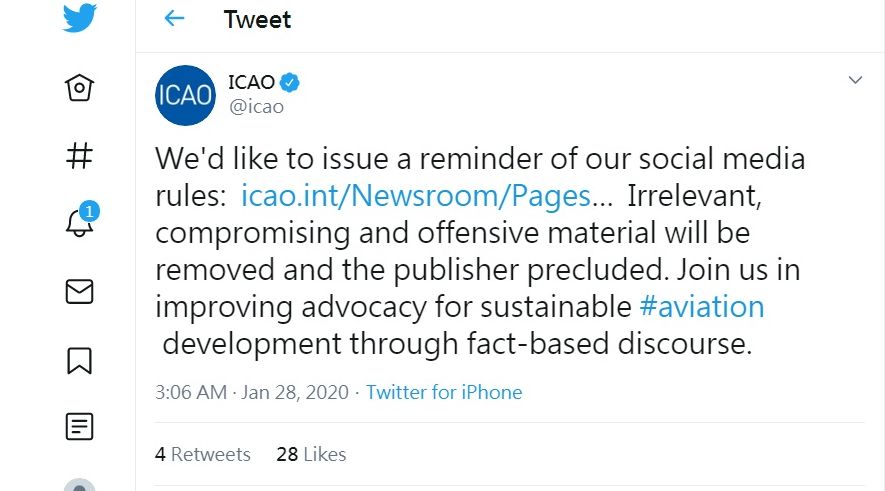Click the Twitter for iPhone link
Screen dimensions: 885x491
444,392
